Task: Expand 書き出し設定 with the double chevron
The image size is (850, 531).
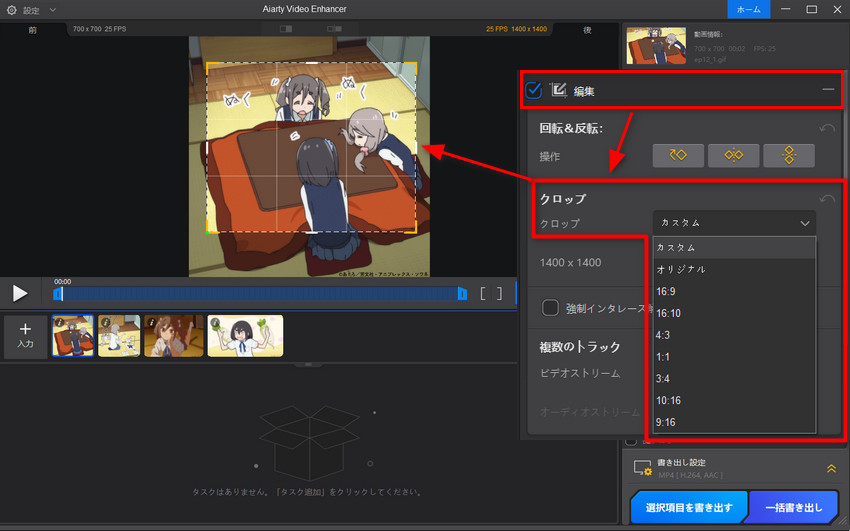Action: pos(831,468)
